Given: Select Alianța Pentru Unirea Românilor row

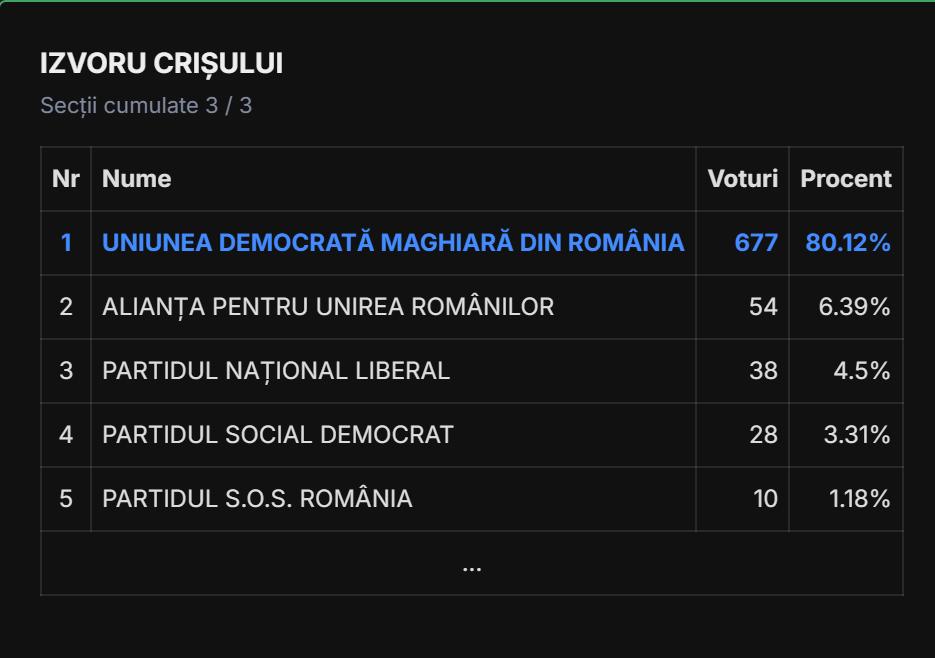Looking at the screenshot, I should (328, 307).
